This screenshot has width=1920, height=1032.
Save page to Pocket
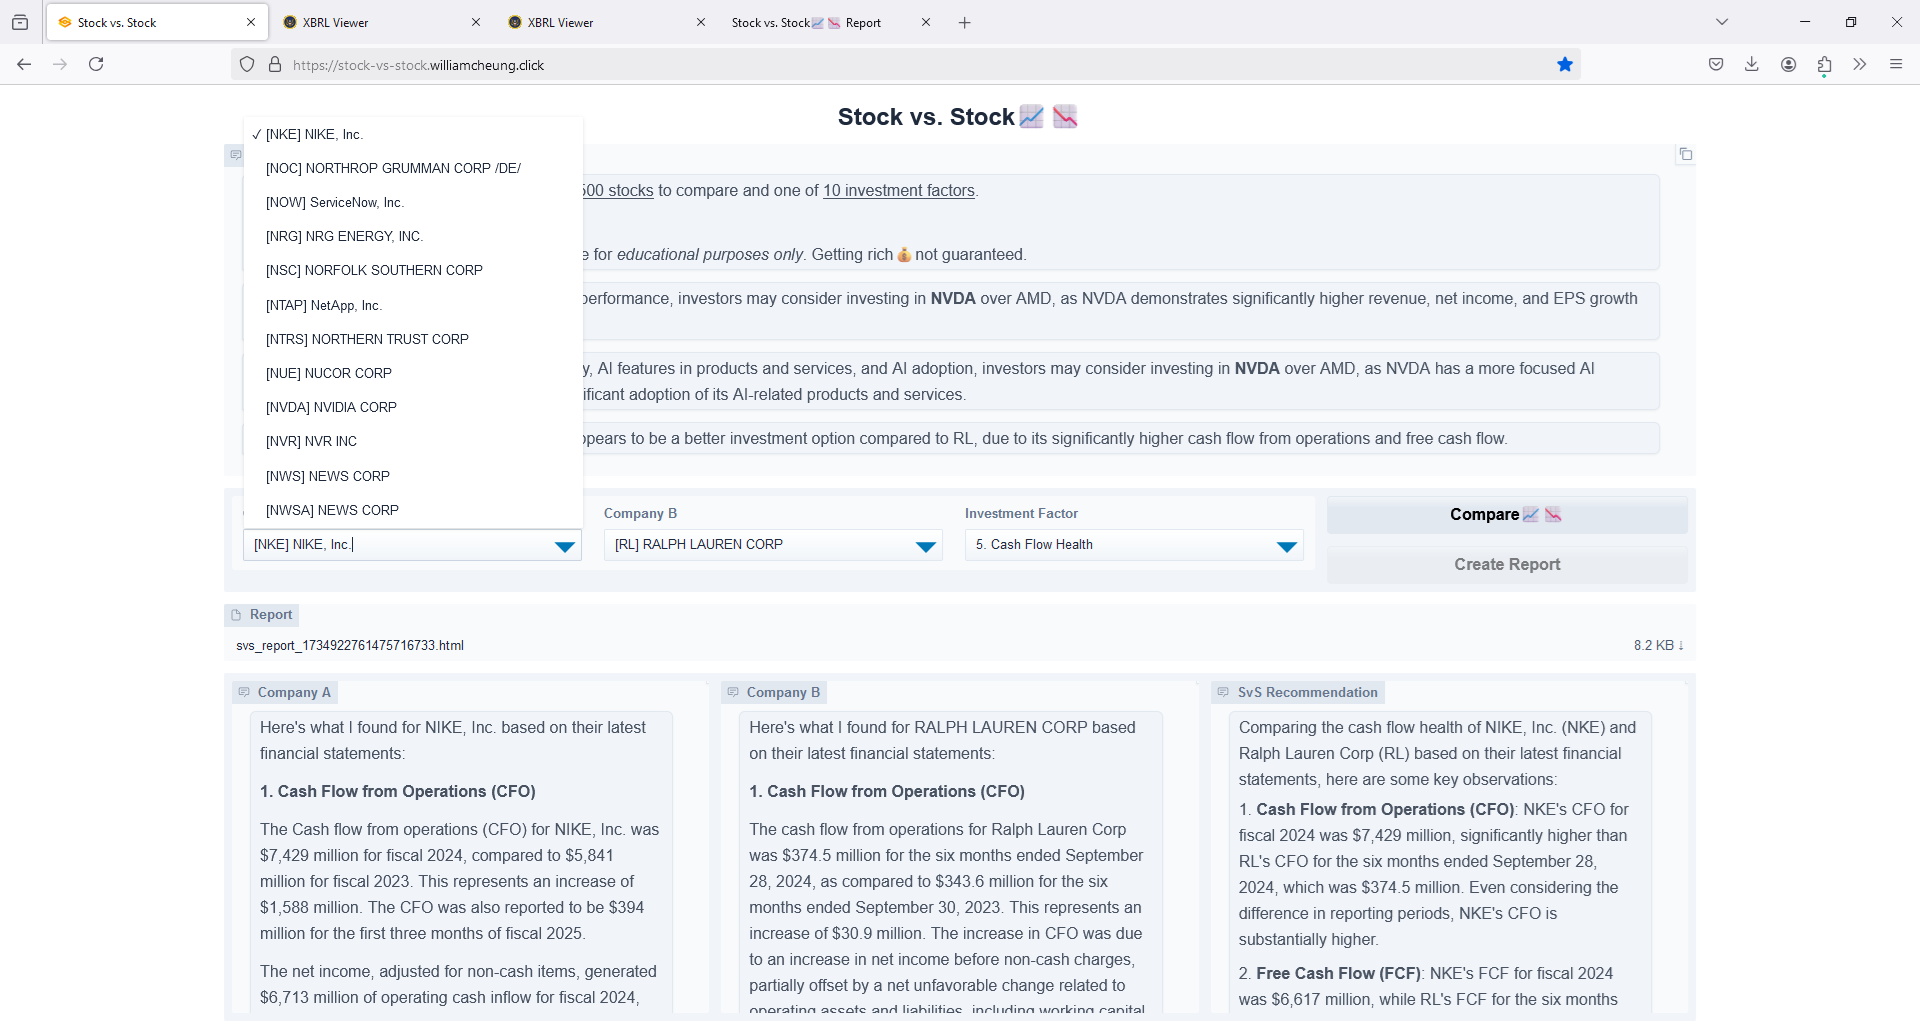[x=1716, y=64]
